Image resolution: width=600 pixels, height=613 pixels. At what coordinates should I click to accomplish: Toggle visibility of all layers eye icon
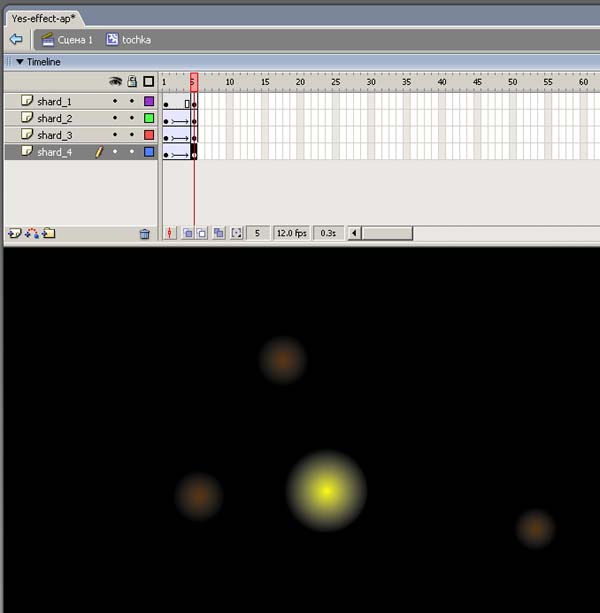point(115,81)
